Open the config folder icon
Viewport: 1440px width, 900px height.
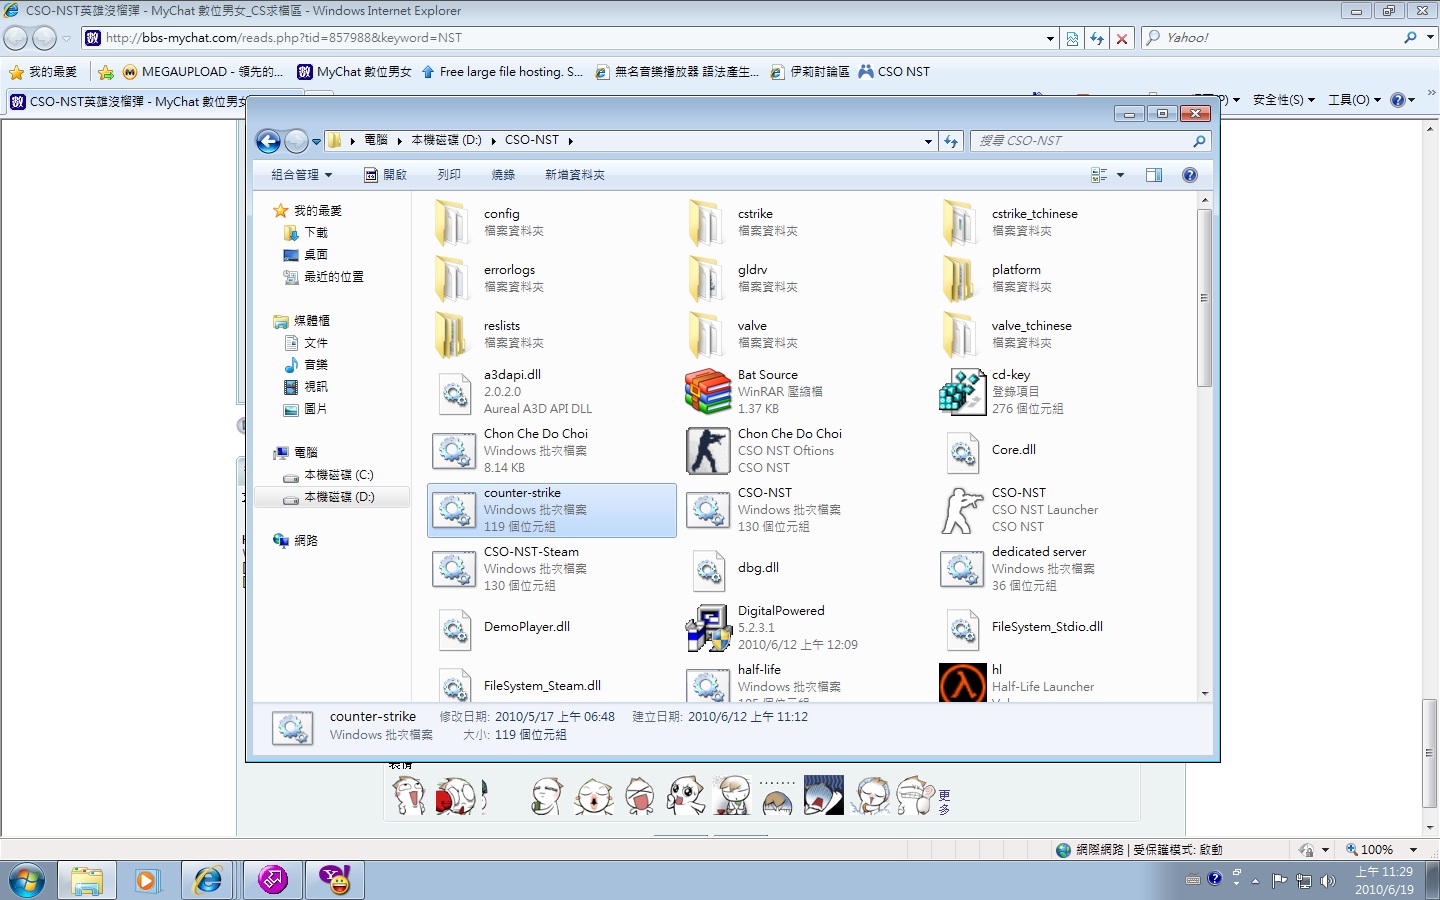(452, 222)
